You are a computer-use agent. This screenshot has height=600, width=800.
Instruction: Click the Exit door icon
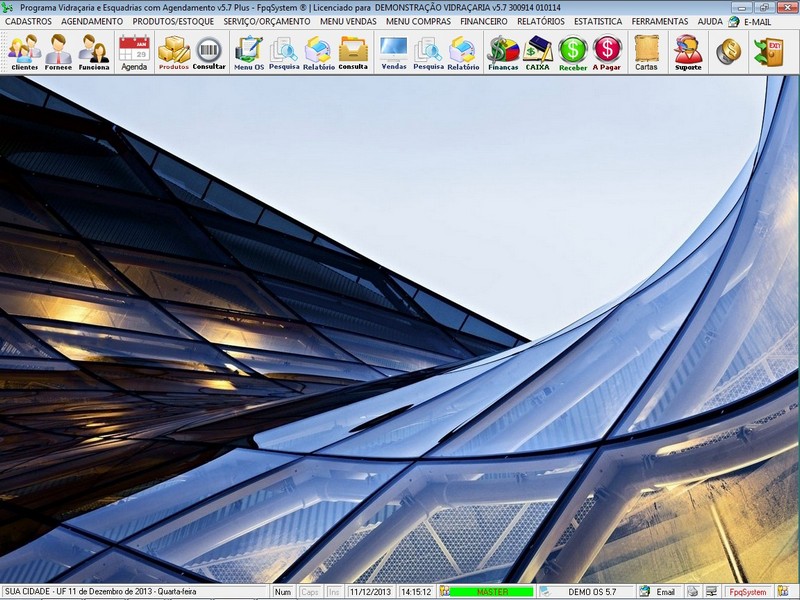point(769,51)
